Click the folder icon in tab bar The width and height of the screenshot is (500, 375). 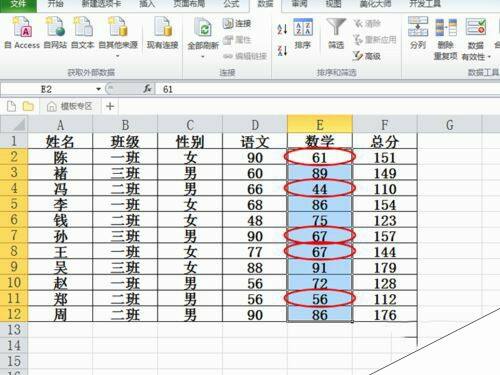point(28,106)
